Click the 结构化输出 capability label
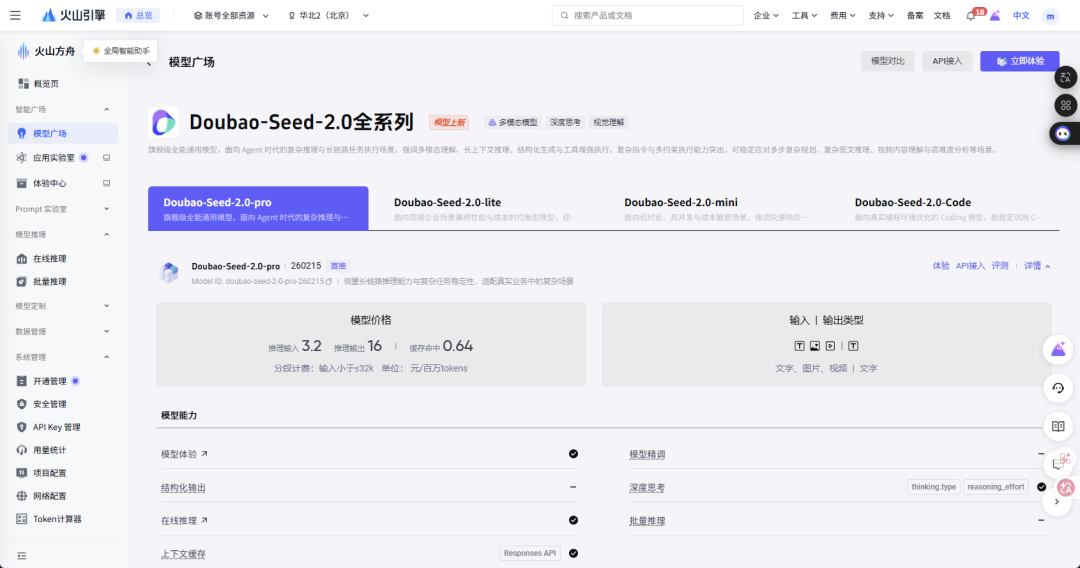The image size is (1080, 568). point(183,487)
